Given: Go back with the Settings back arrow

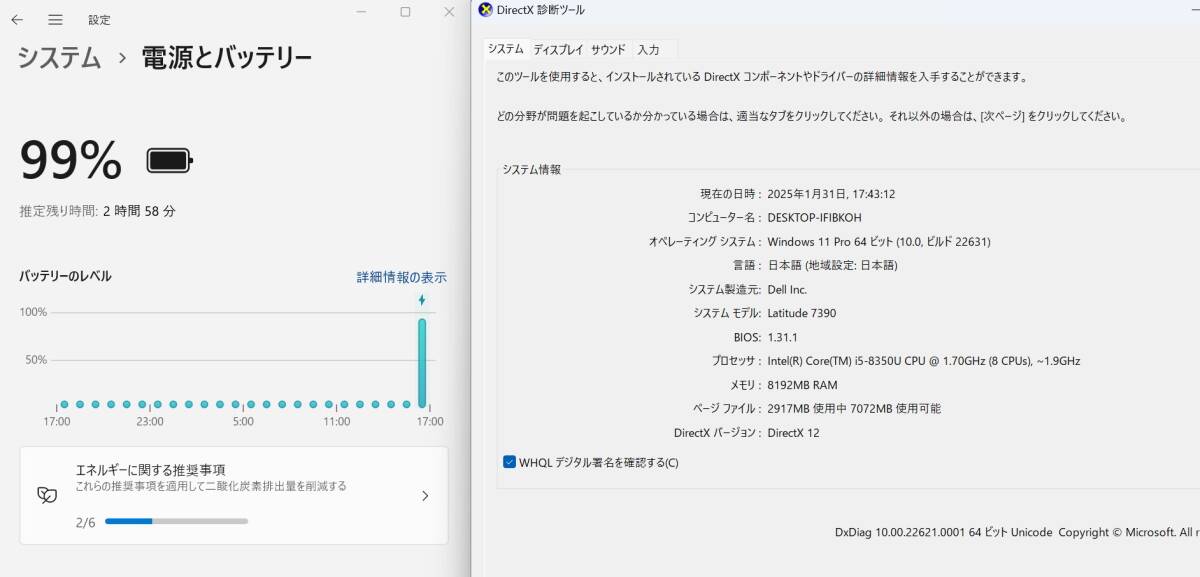Looking at the screenshot, I should pos(17,19).
